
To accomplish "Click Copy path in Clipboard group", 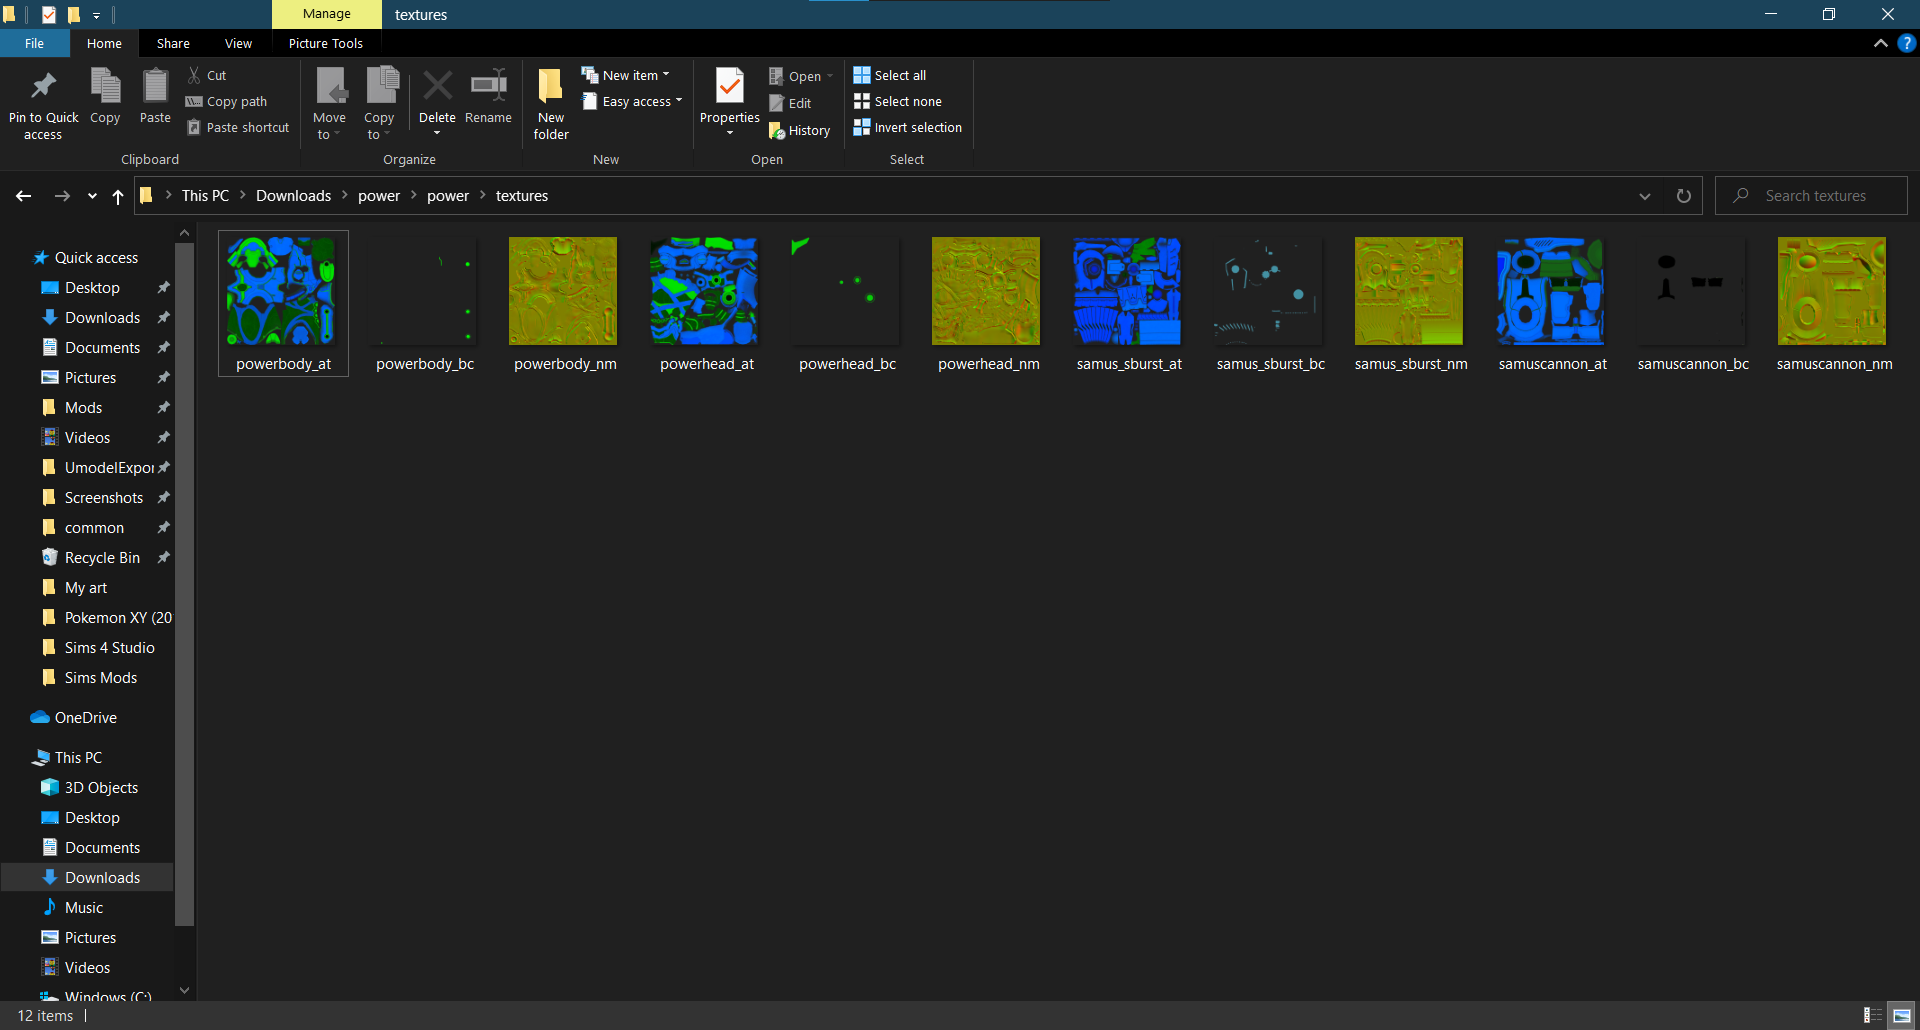I will pyautogui.click(x=227, y=101).
